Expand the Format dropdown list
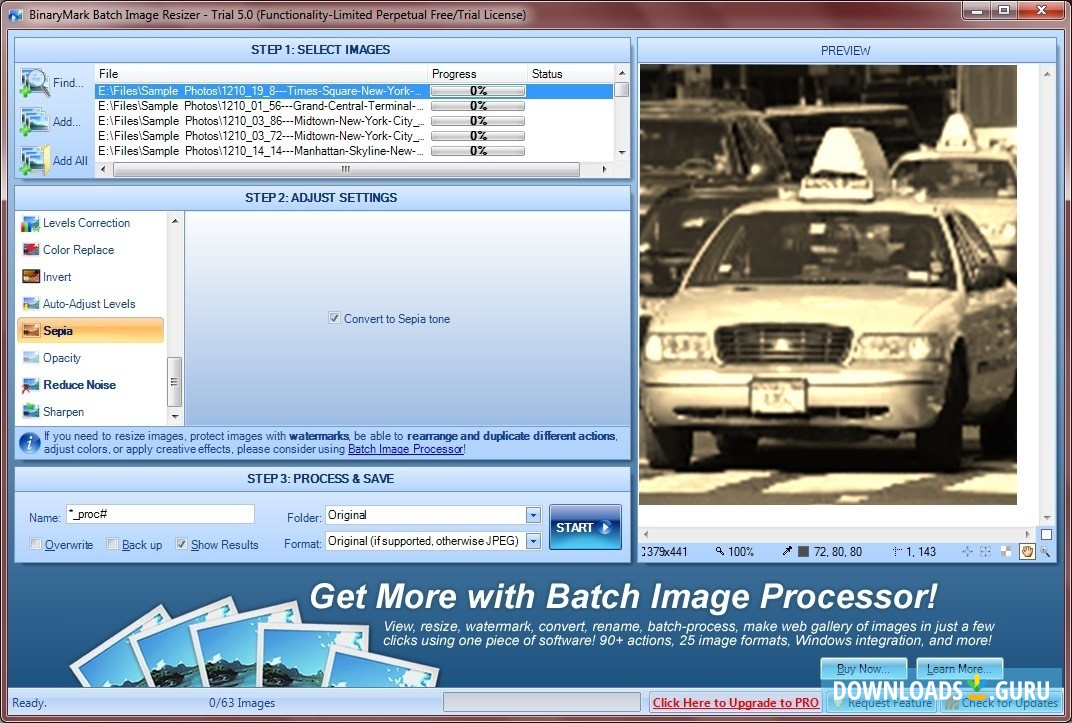This screenshot has width=1072, height=723. pos(532,541)
